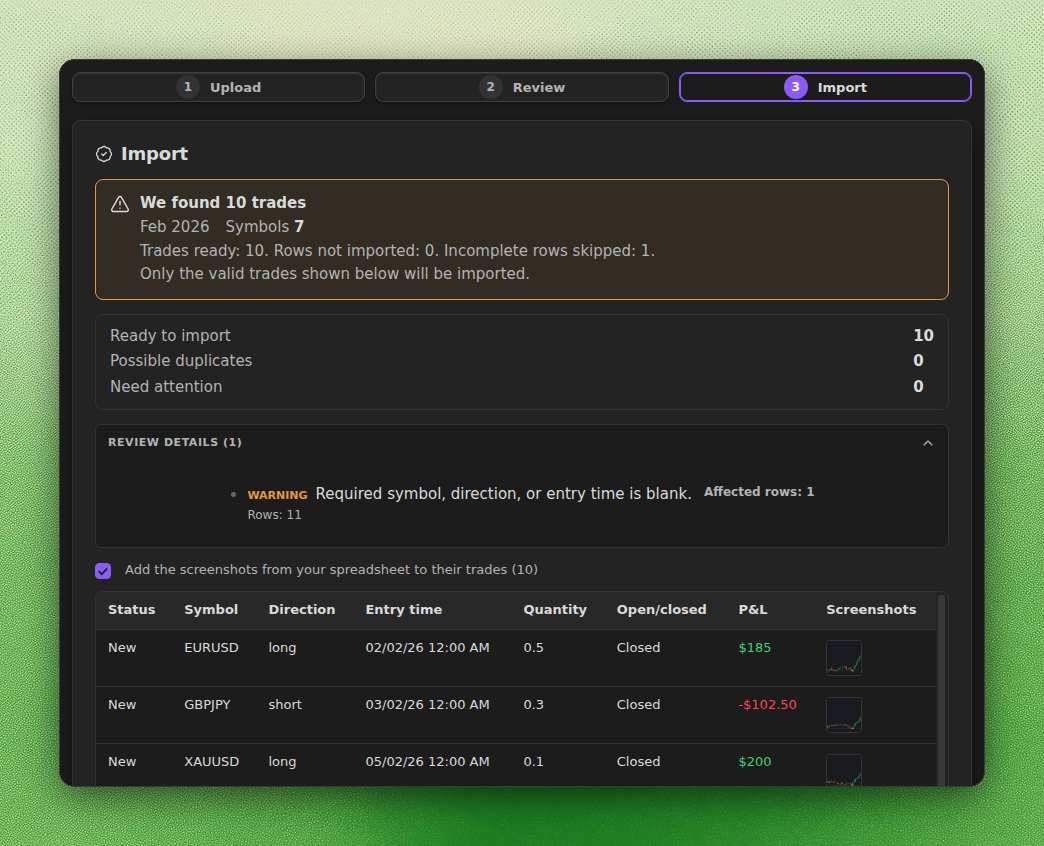
Task: Click the trades table vertical scrollbar
Action: tap(941, 690)
